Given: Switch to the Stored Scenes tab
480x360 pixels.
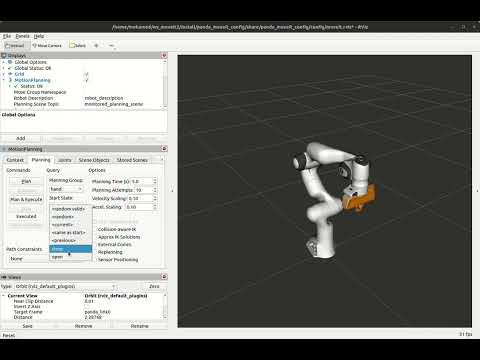Looking at the screenshot, I should (x=132, y=160).
